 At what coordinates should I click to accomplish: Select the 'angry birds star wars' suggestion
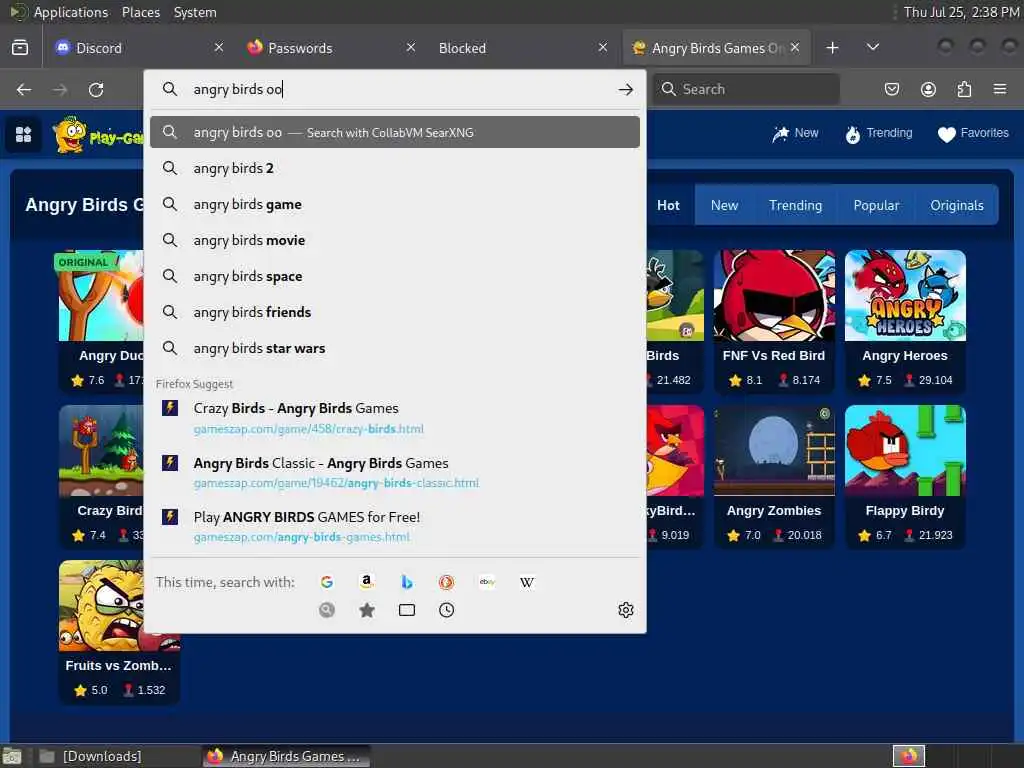[x=394, y=348]
